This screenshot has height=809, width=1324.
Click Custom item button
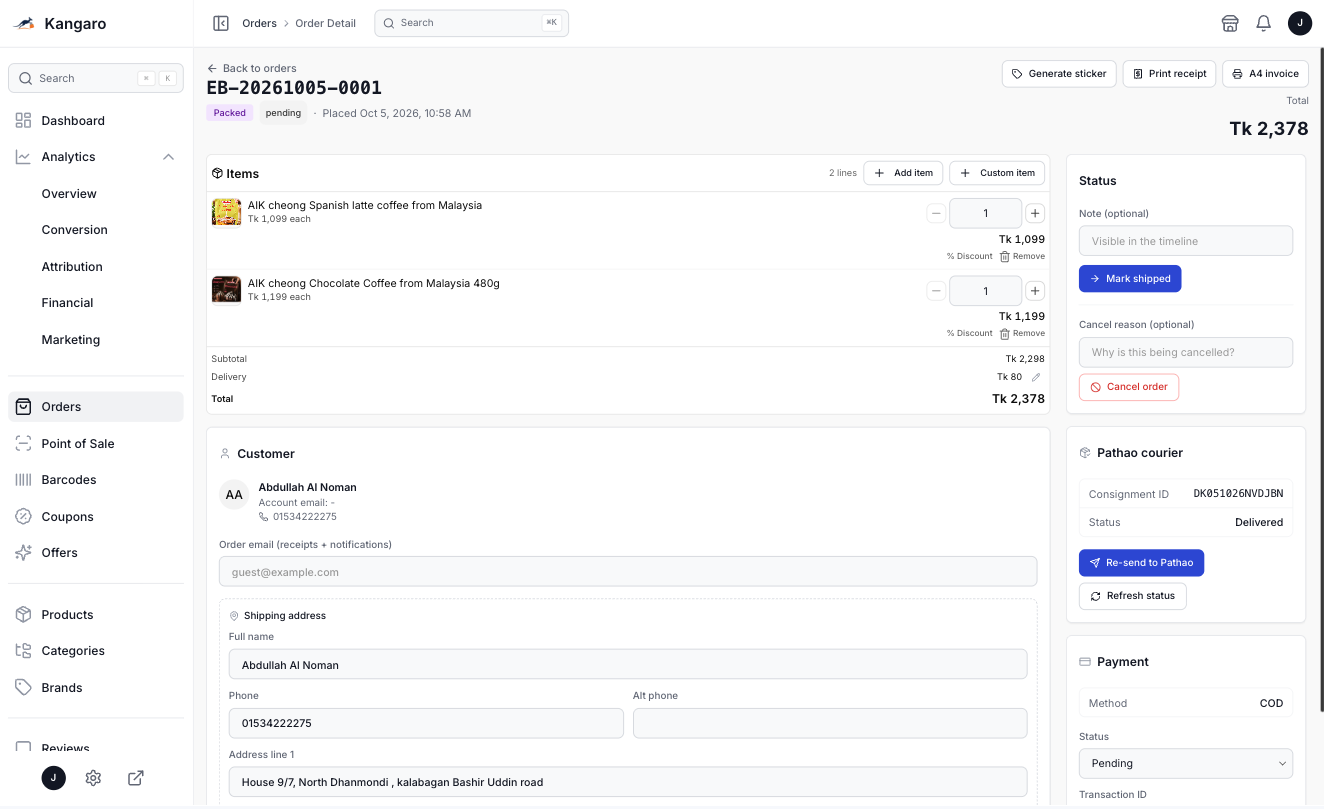tap(997, 173)
